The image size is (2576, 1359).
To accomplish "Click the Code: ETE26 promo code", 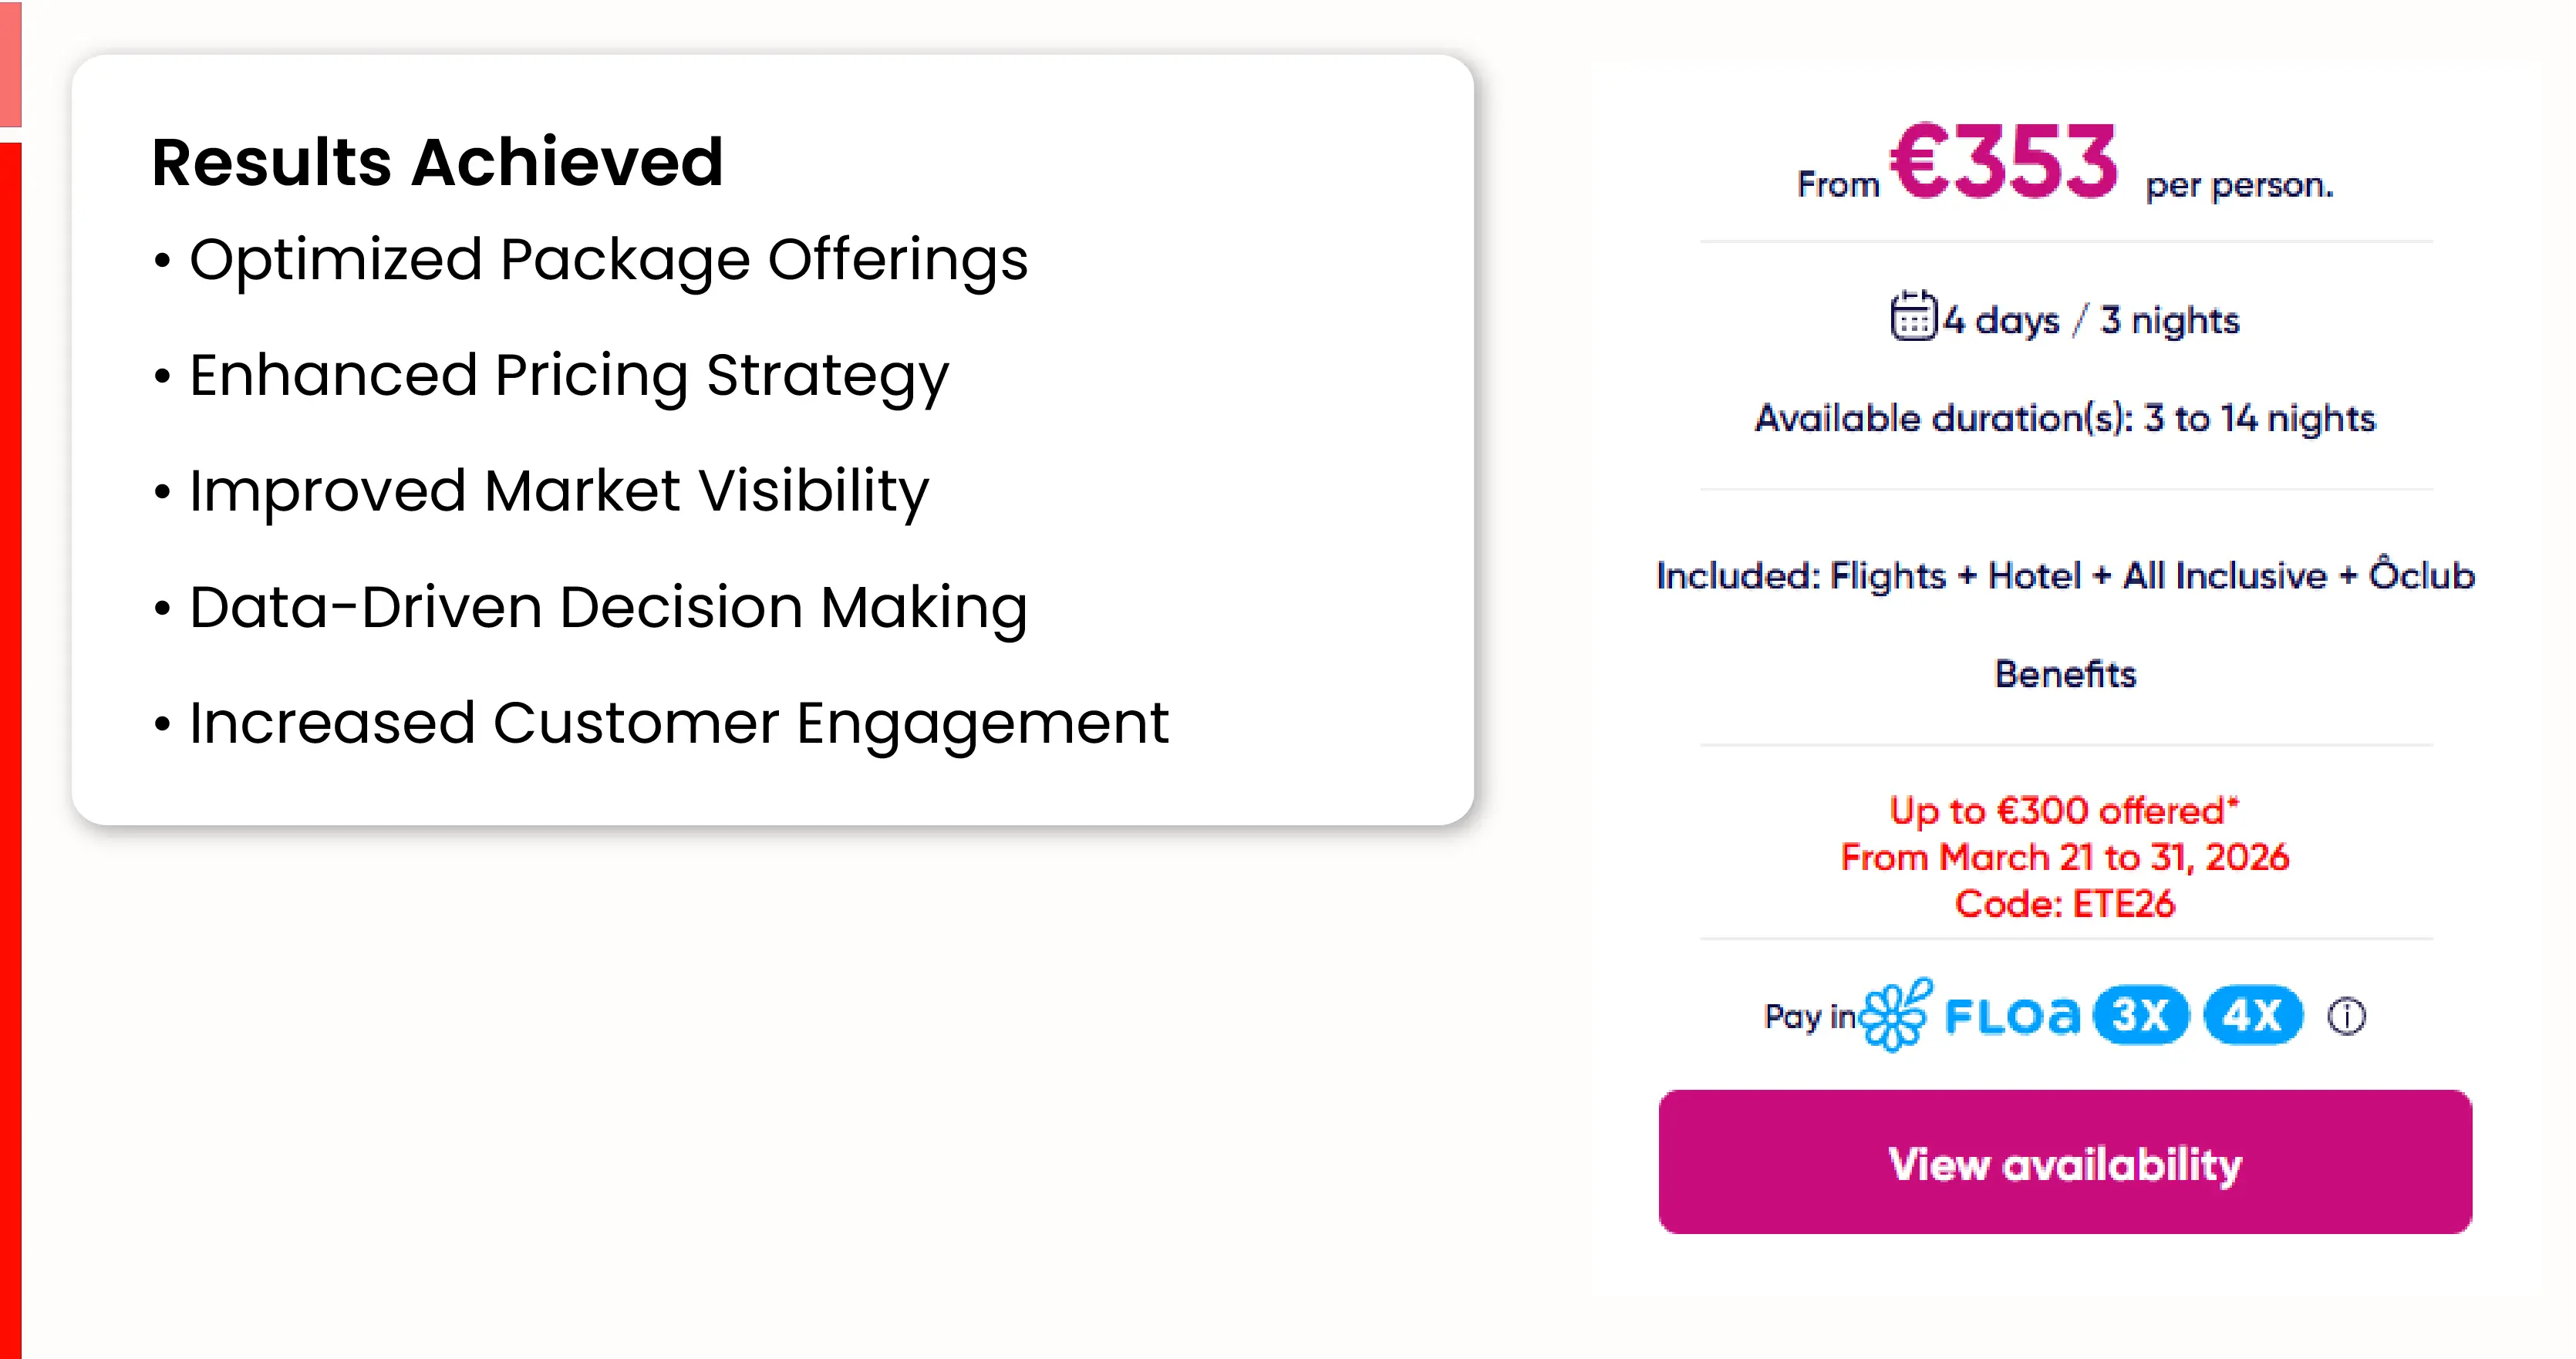I will click(2064, 904).
